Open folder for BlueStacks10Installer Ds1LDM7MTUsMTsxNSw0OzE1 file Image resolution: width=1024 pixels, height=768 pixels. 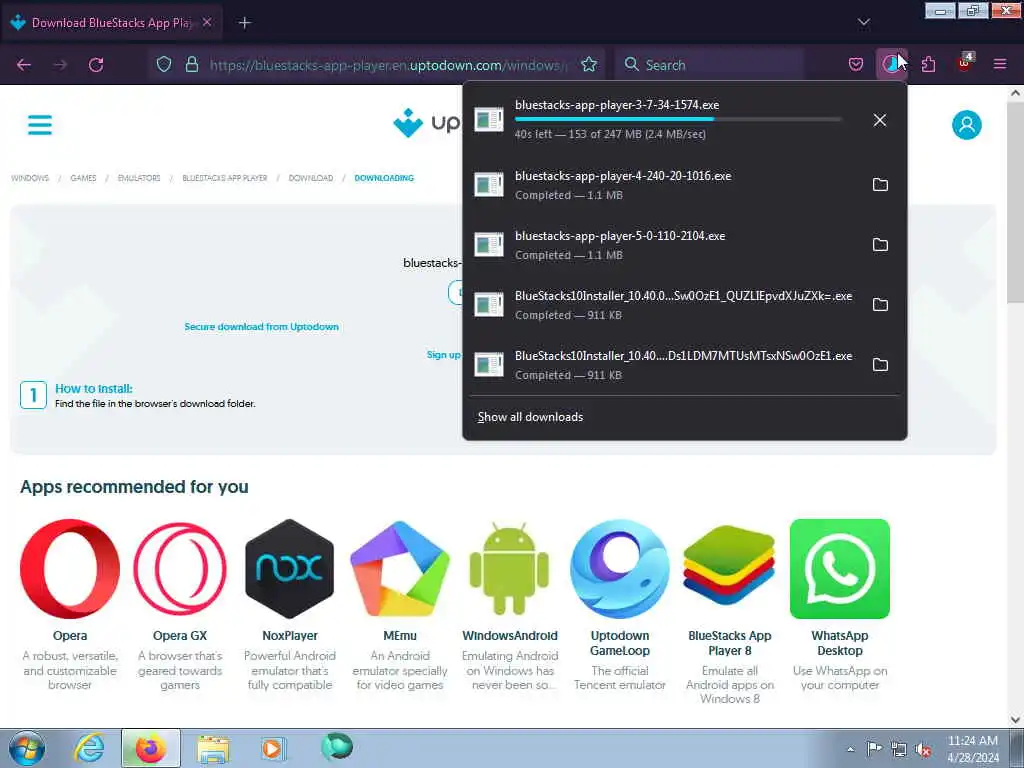coord(880,365)
